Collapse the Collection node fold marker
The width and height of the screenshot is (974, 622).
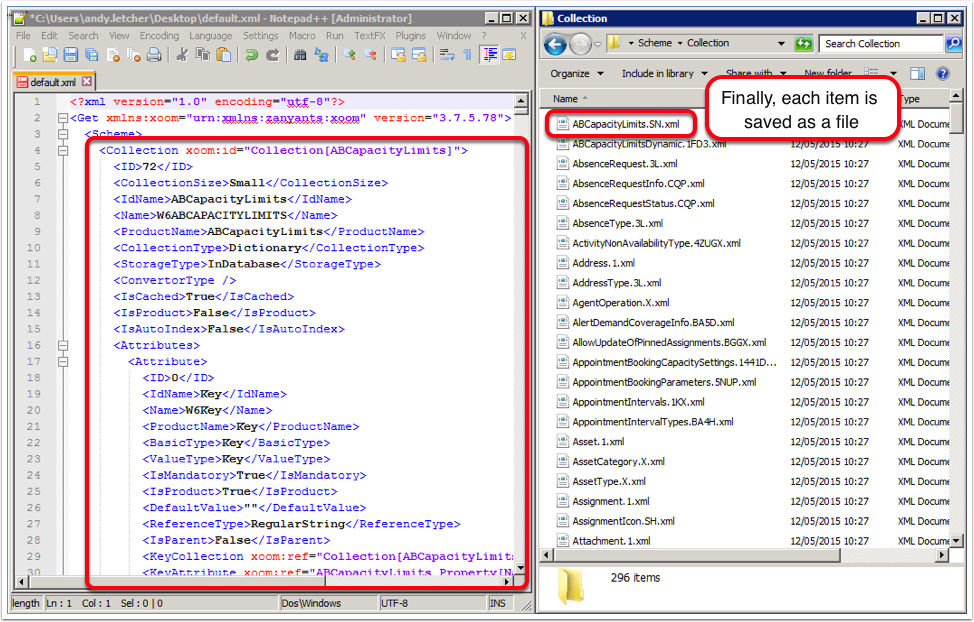63,151
